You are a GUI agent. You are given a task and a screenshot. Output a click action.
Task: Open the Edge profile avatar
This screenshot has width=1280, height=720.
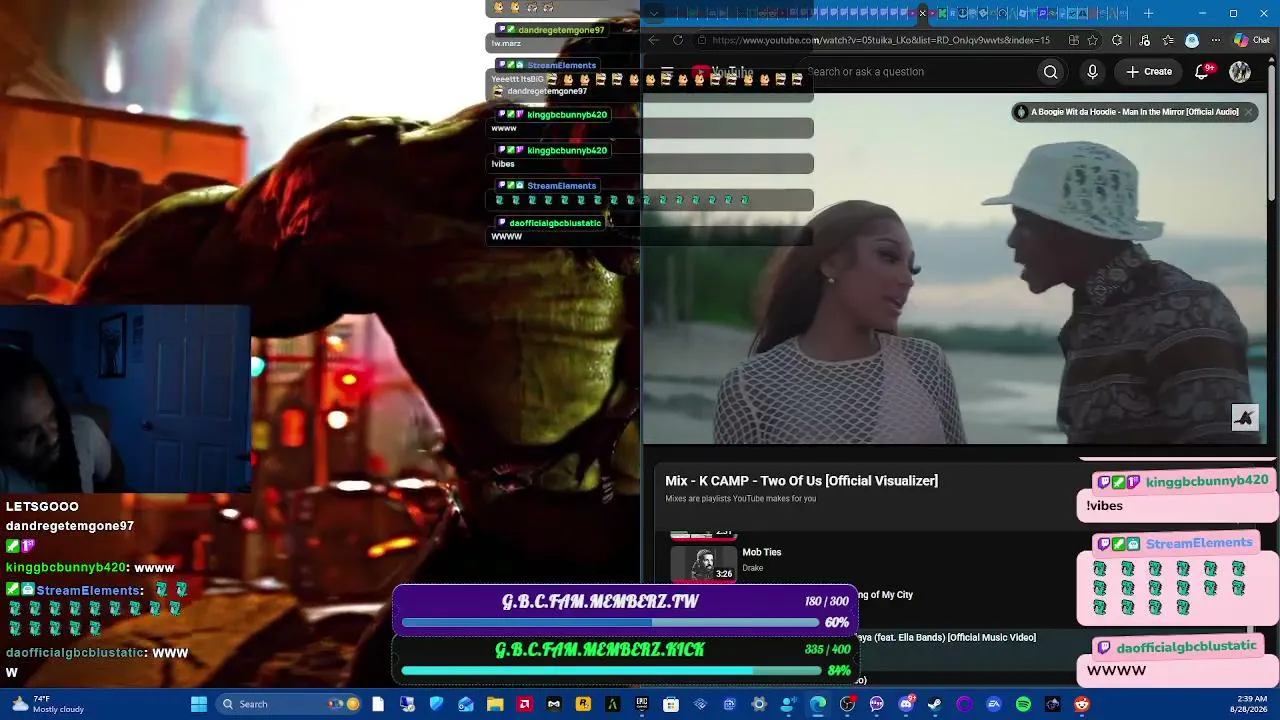(1192, 40)
